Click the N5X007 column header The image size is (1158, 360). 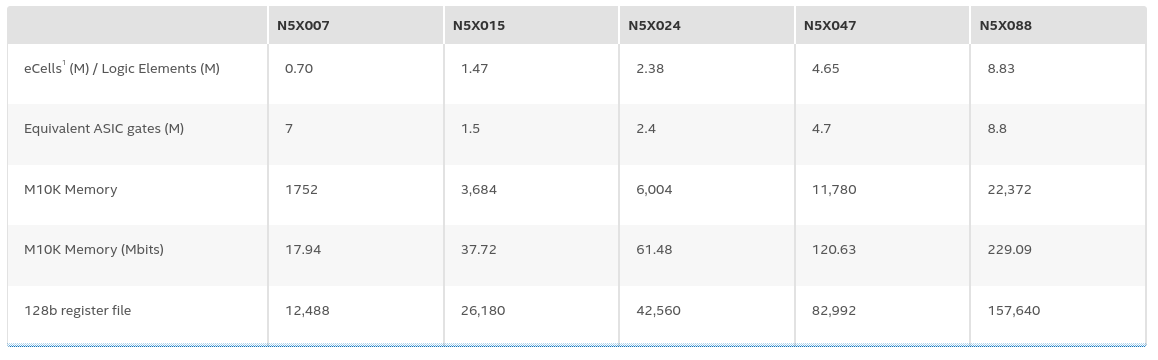[304, 25]
